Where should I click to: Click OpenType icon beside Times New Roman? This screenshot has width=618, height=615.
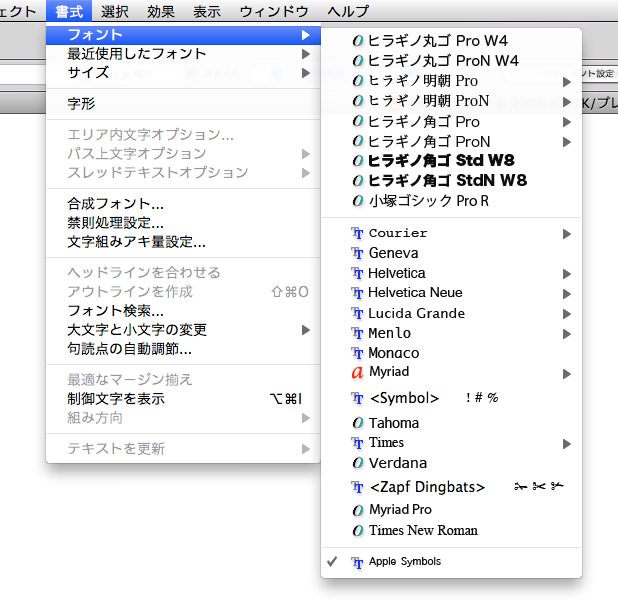pos(357,531)
